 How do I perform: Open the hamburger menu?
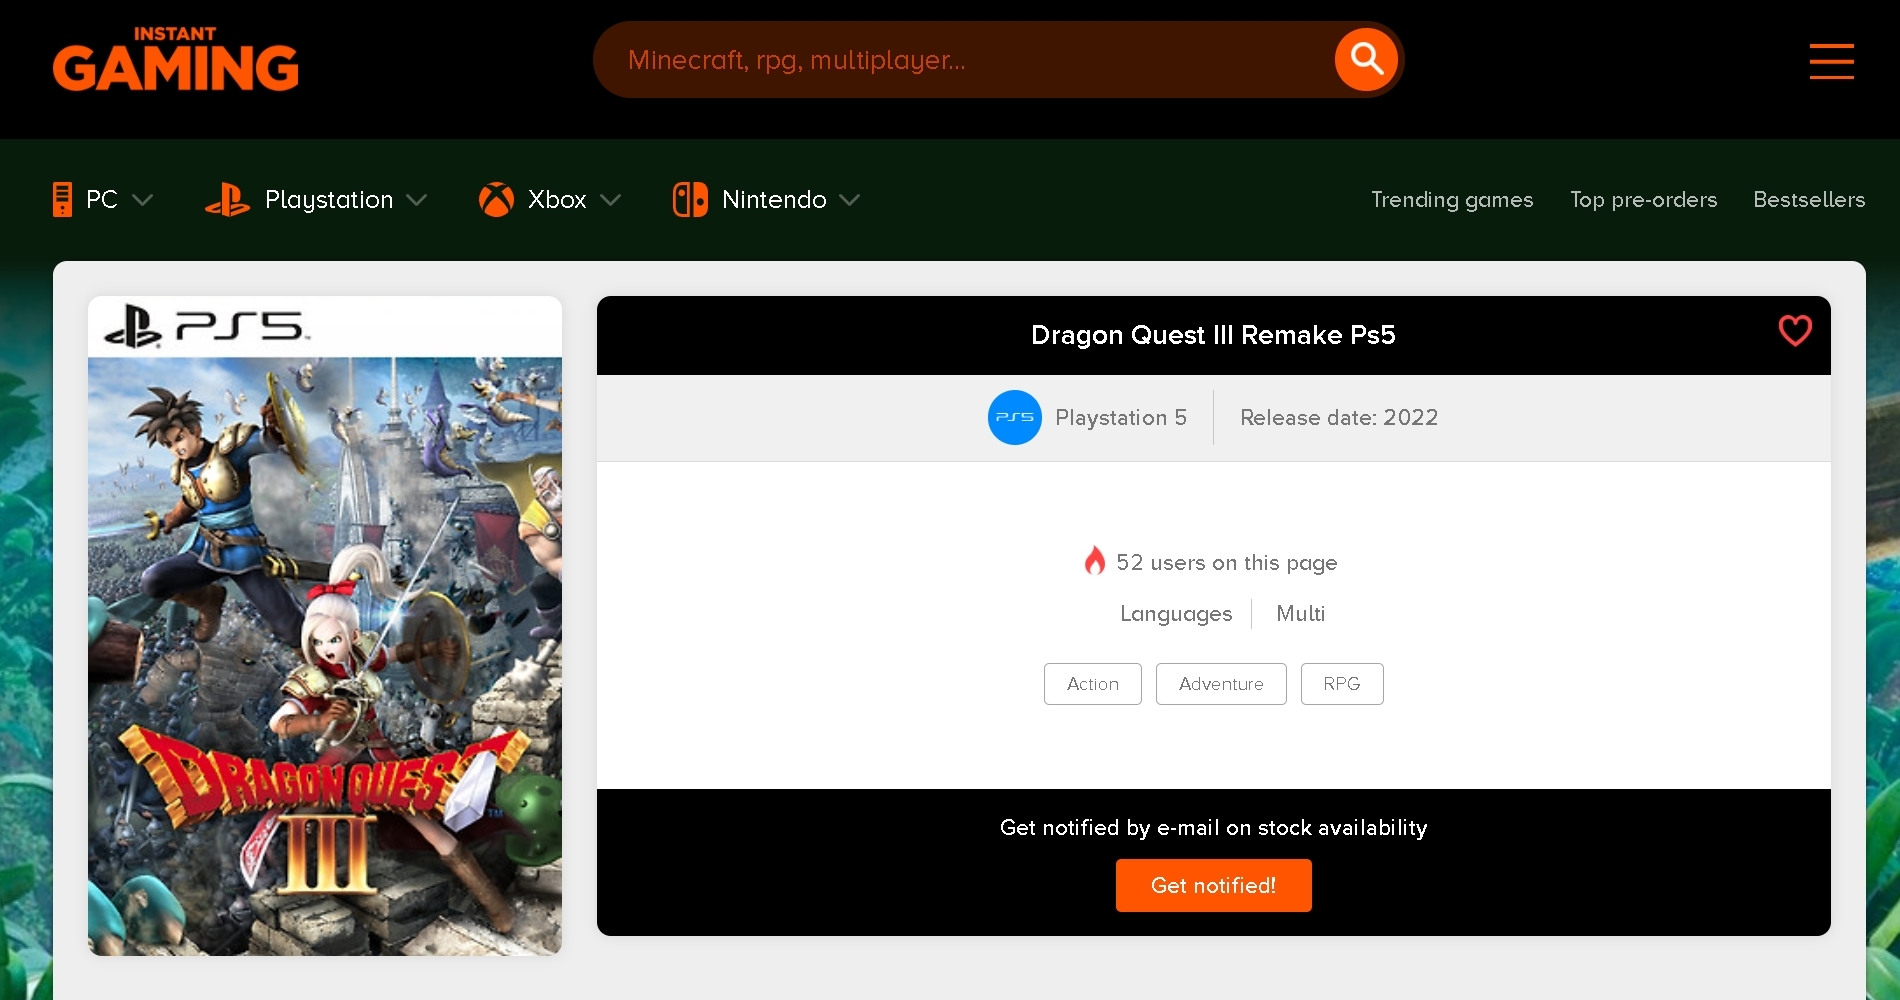click(1831, 61)
